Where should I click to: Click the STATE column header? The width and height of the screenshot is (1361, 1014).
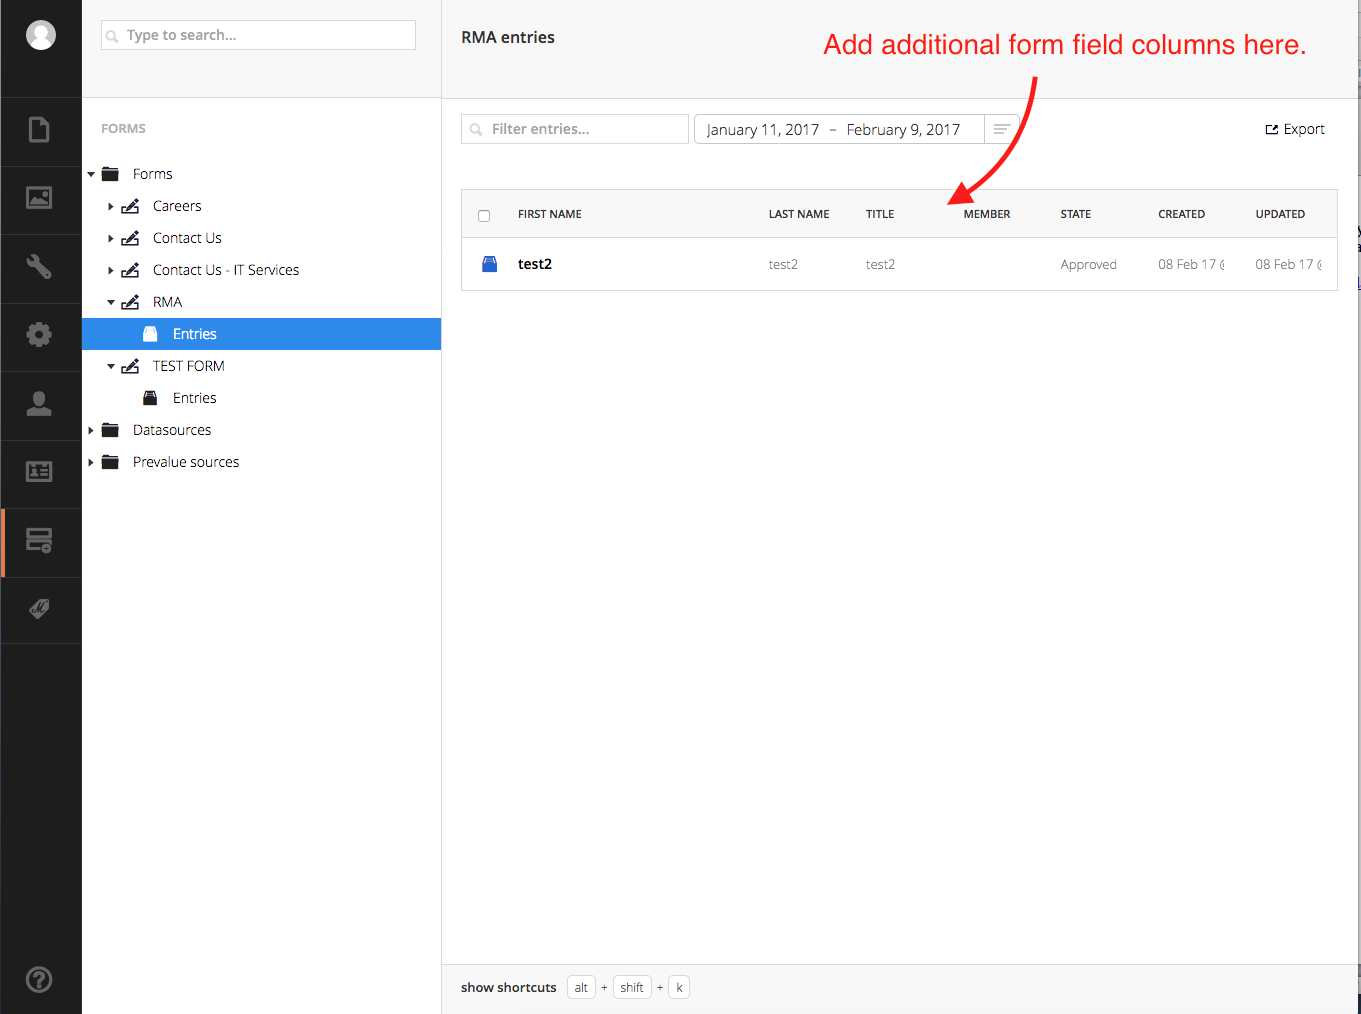click(x=1076, y=214)
